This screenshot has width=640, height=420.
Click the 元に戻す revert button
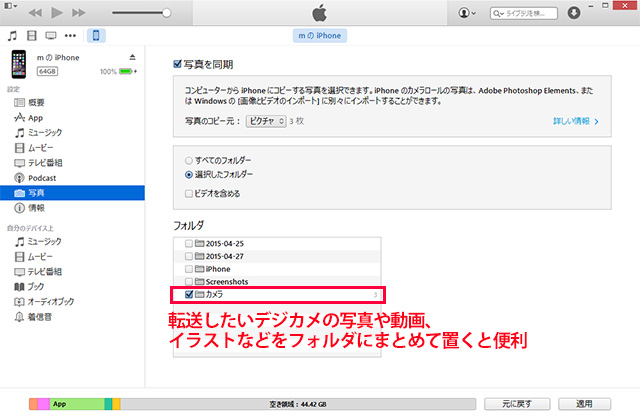(x=517, y=404)
